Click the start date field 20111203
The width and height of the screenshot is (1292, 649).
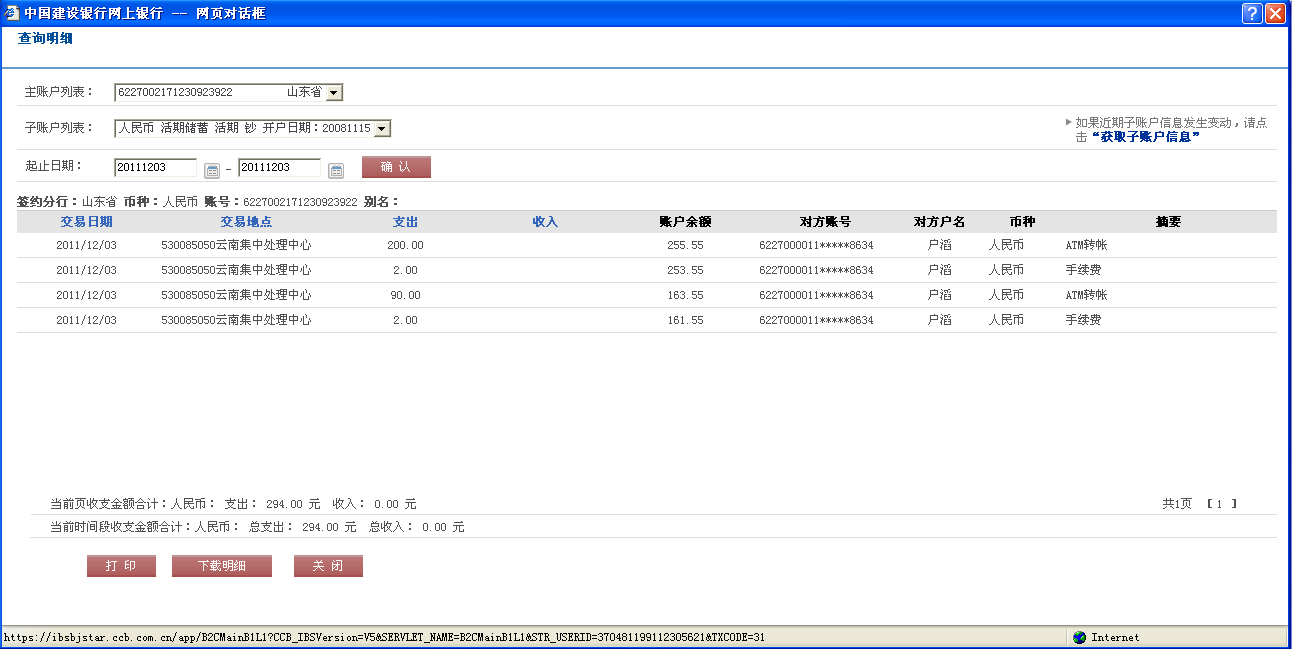tap(155, 167)
